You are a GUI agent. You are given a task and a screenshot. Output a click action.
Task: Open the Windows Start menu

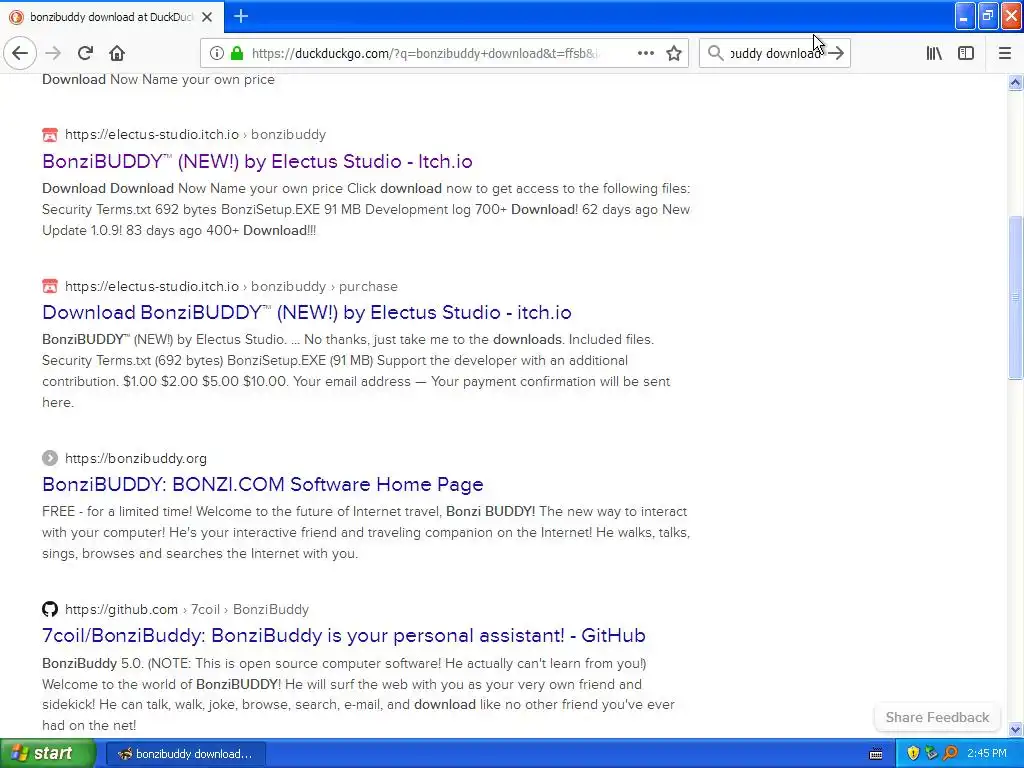(47, 753)
